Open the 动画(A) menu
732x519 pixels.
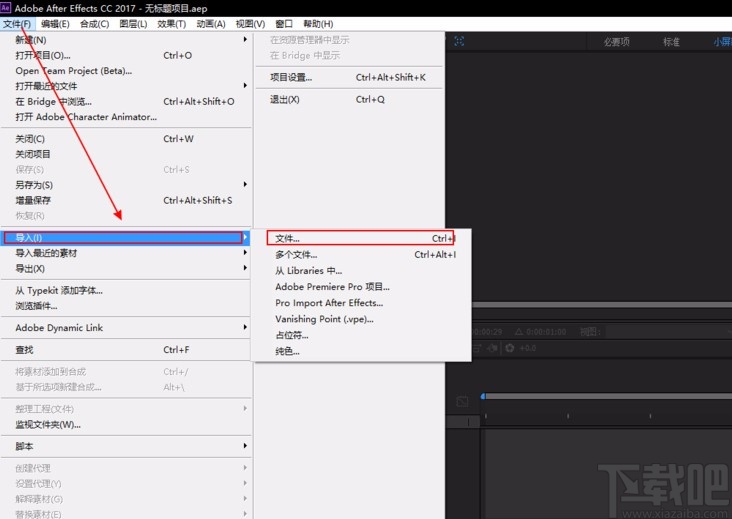click(211, 24)
